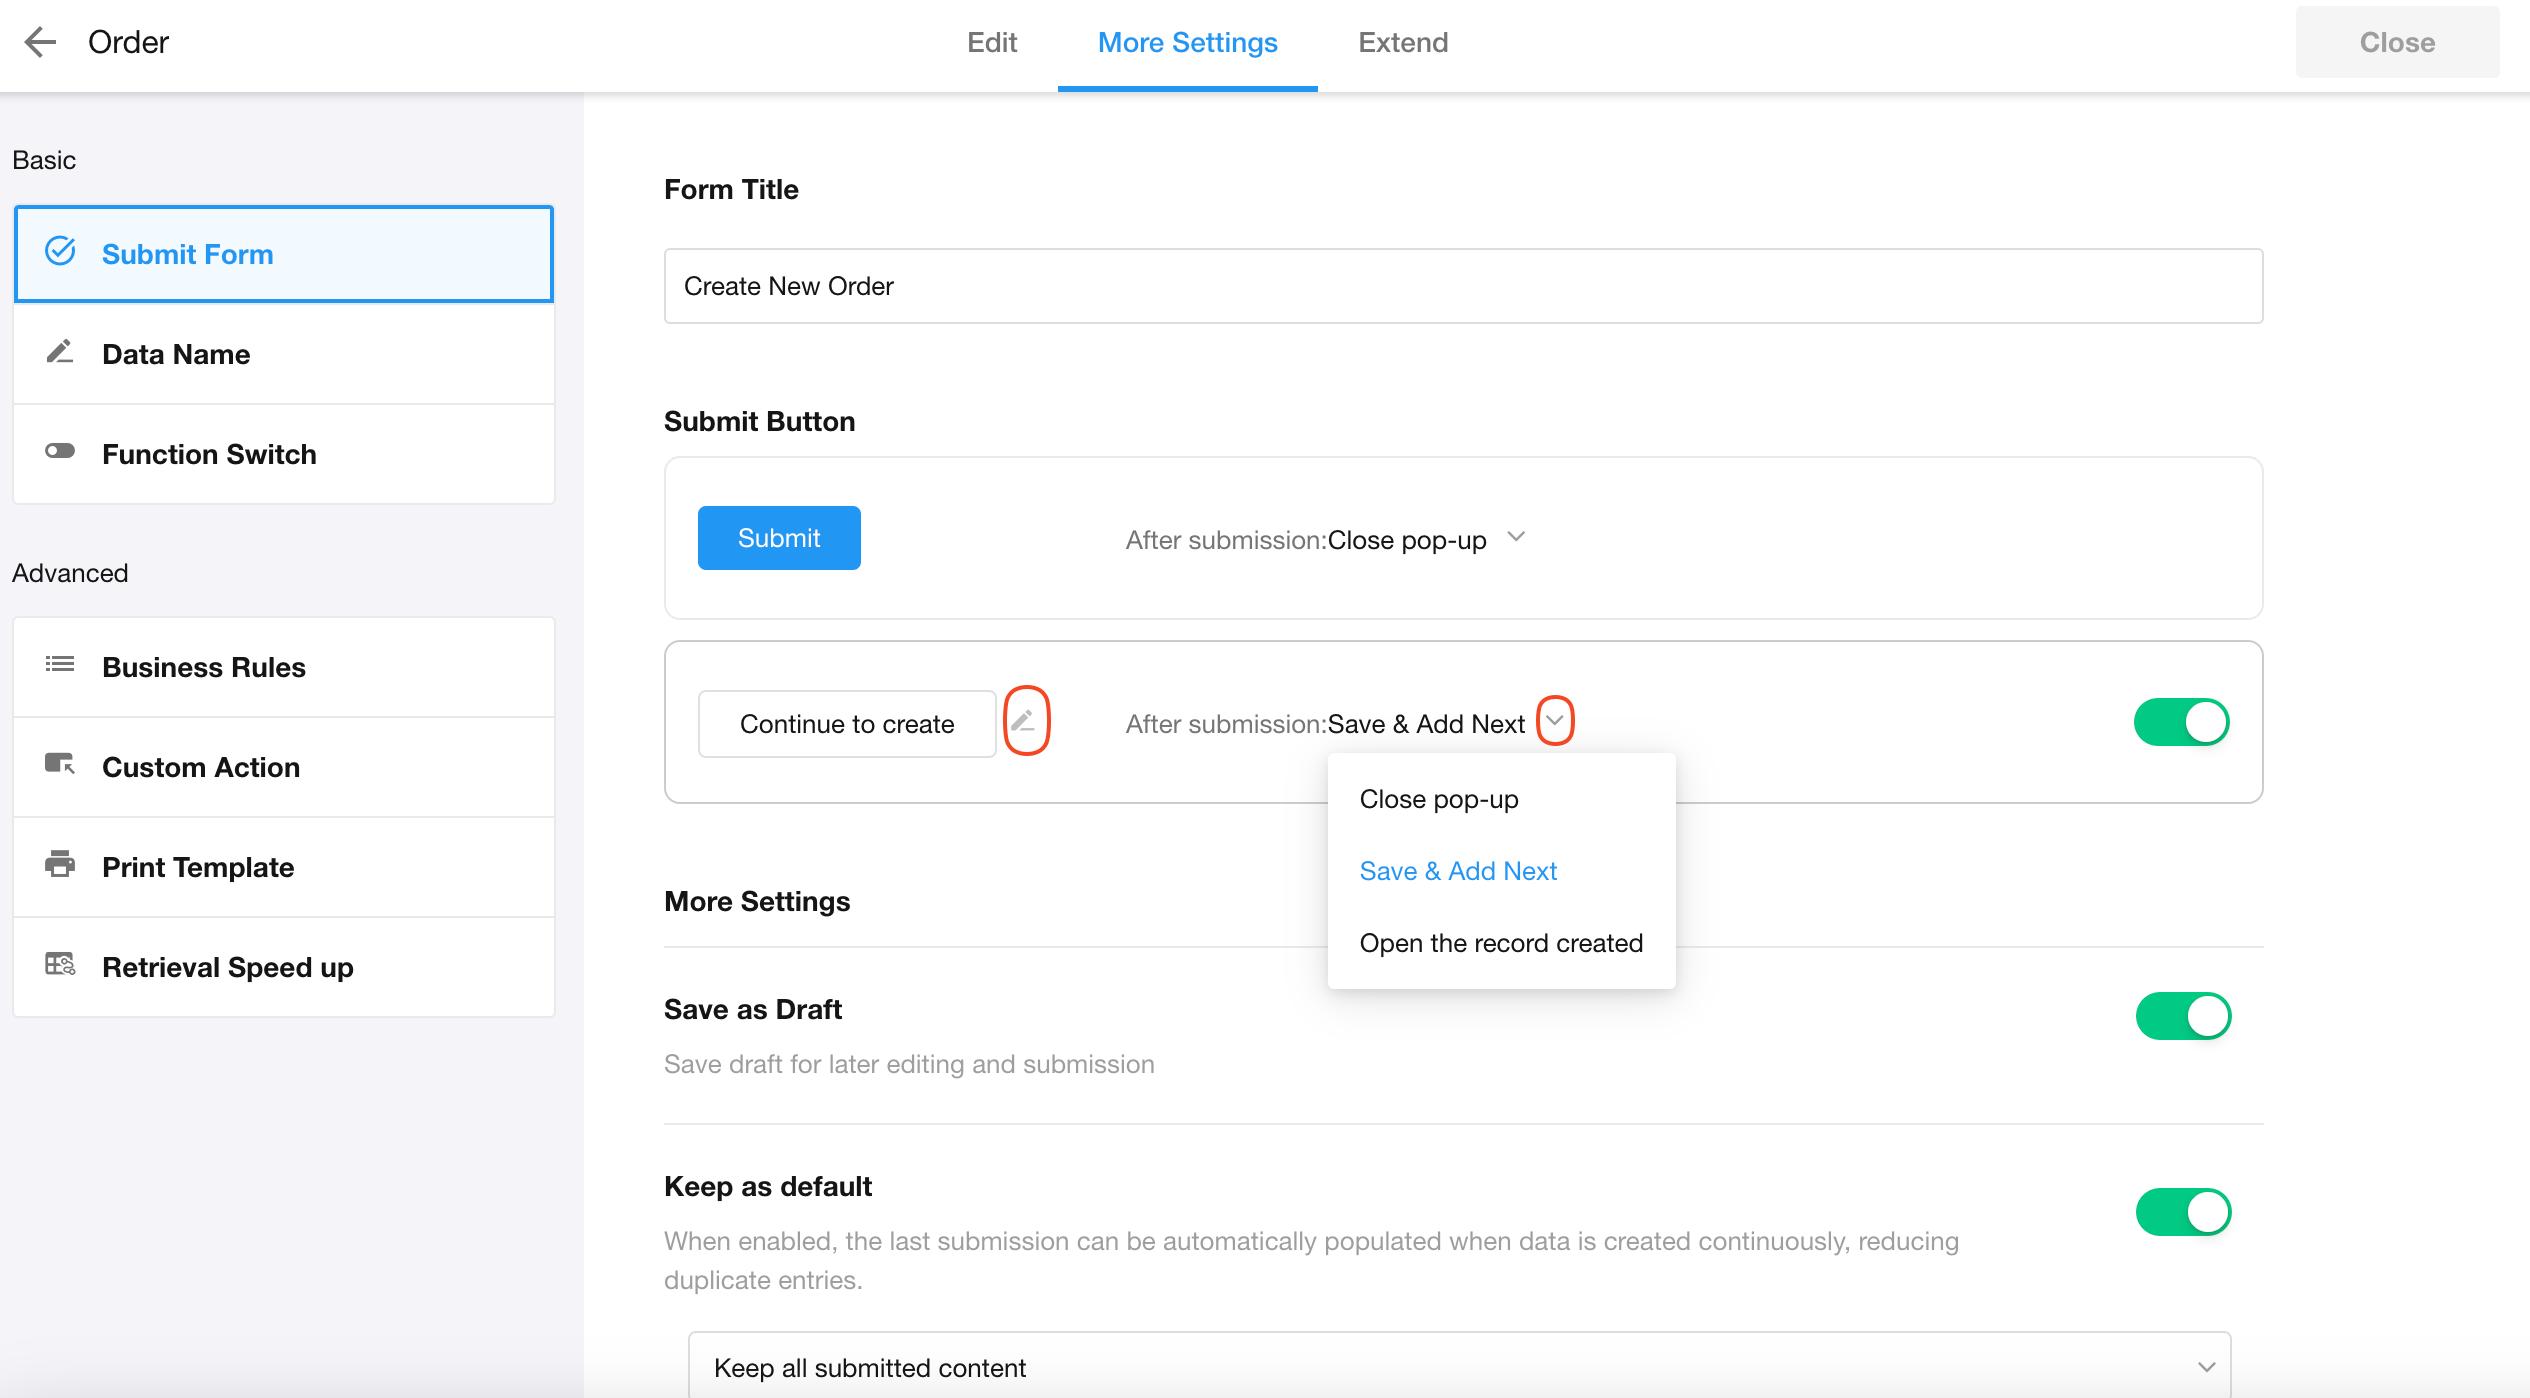Click the Function Switch toggle icon
The height and width of the screenshot is (1398, 2530).
point(60,452)
